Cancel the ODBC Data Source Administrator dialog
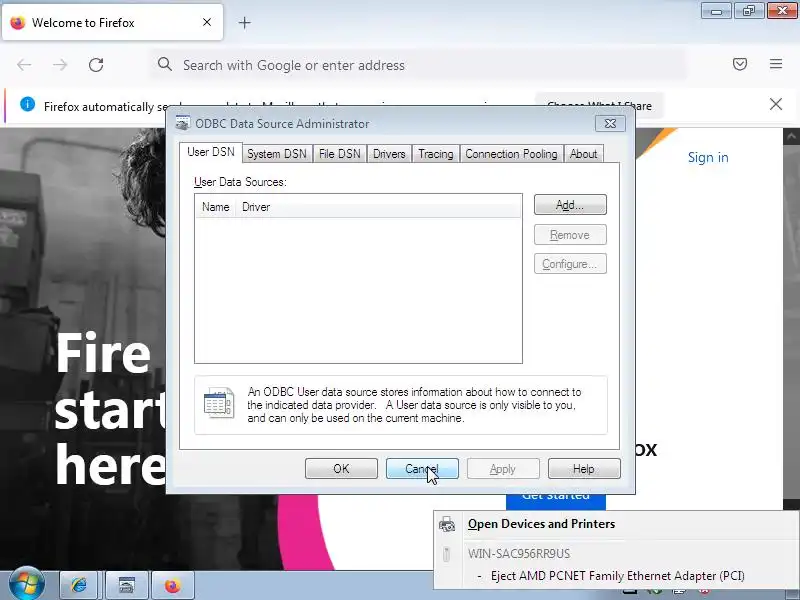Viewport: 800px width, 600px height. click(x=422, y=469)
